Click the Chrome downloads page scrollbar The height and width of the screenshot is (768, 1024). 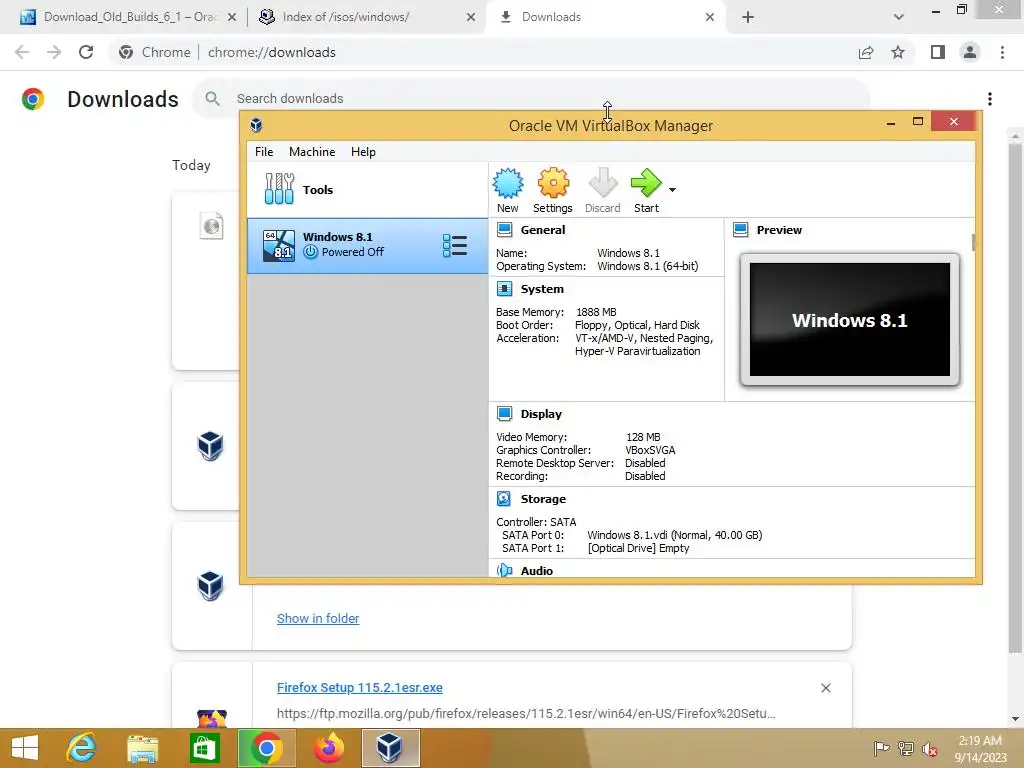[x=1015, y=398]
